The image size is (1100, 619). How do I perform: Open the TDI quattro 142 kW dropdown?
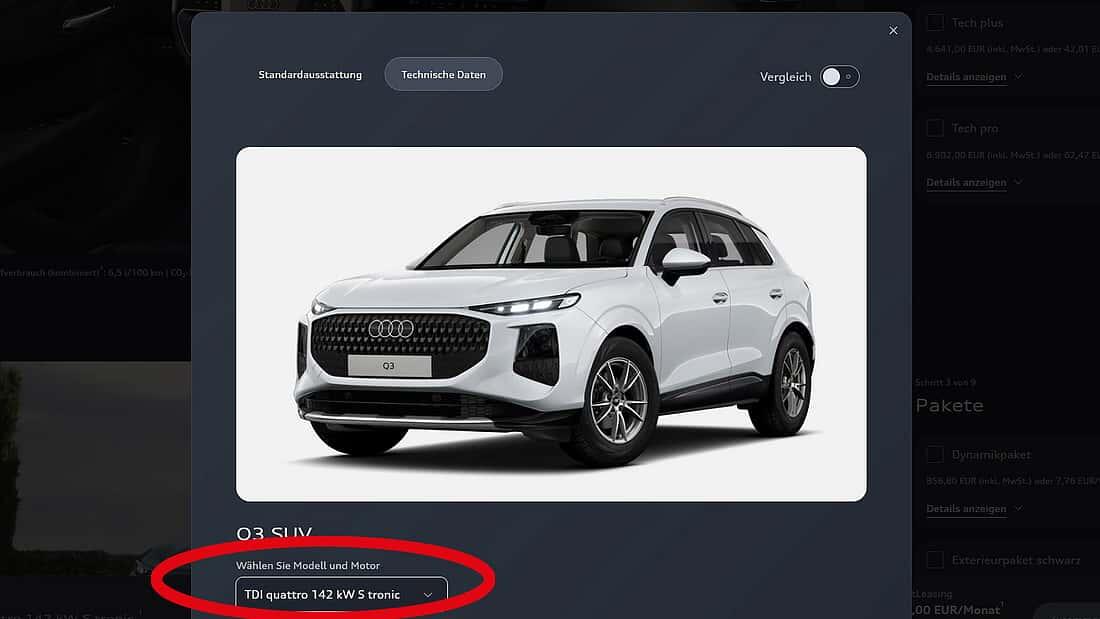pos(341,594)
